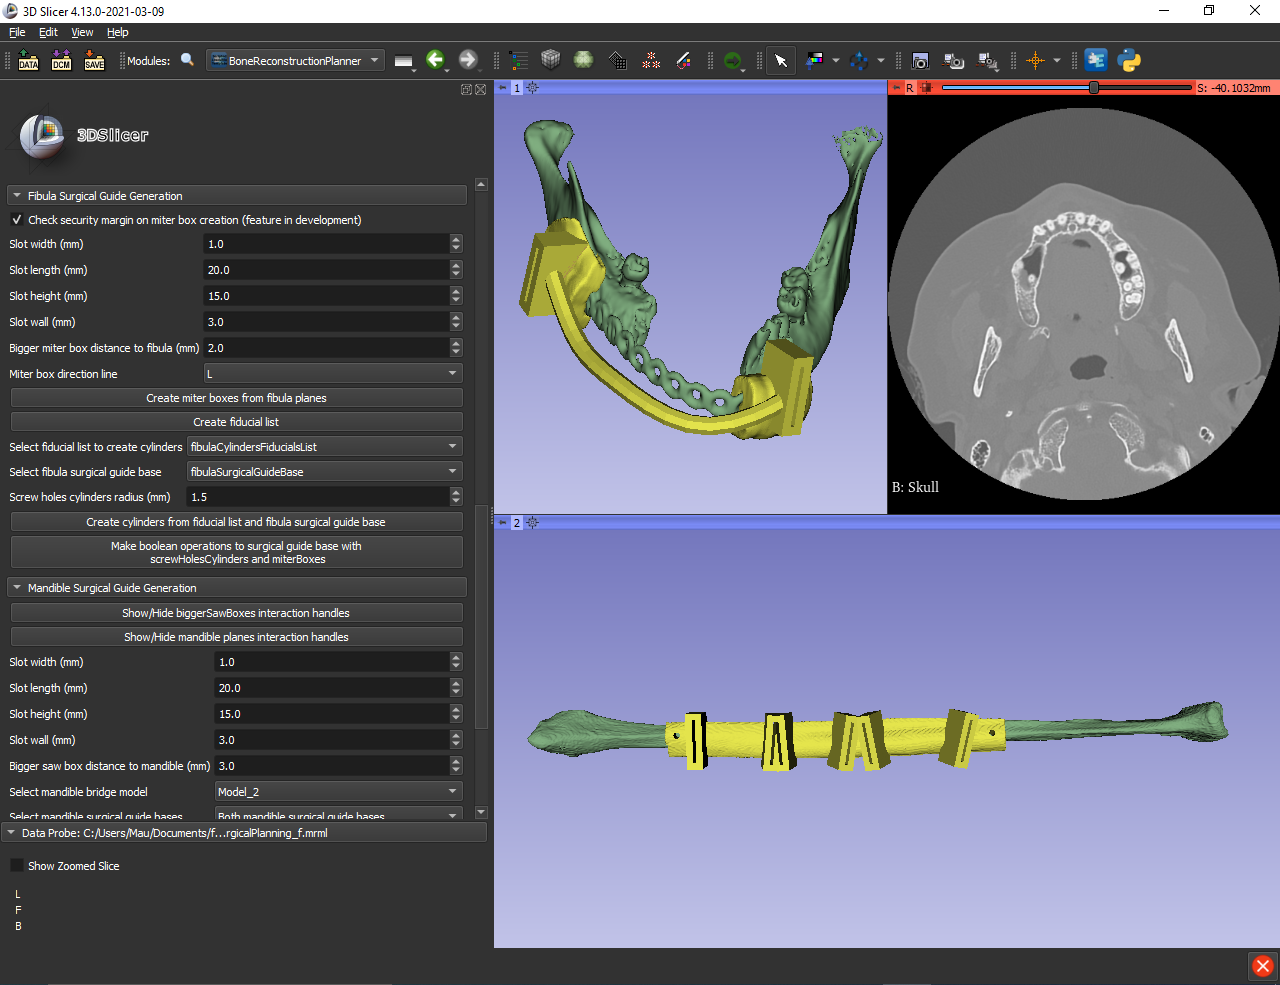Pin the red slice view controls
Screen dimensions: 1280x985
click(x=897, y=88)
